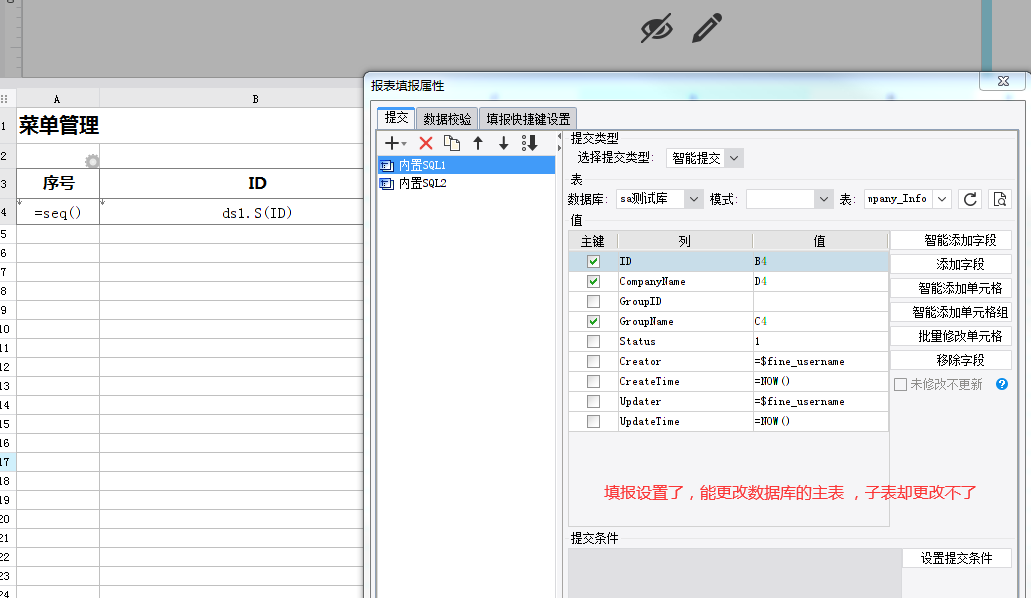Select 内置SQL2 in the list
This screenshot has height=598, width=1031.
point(466,184)
